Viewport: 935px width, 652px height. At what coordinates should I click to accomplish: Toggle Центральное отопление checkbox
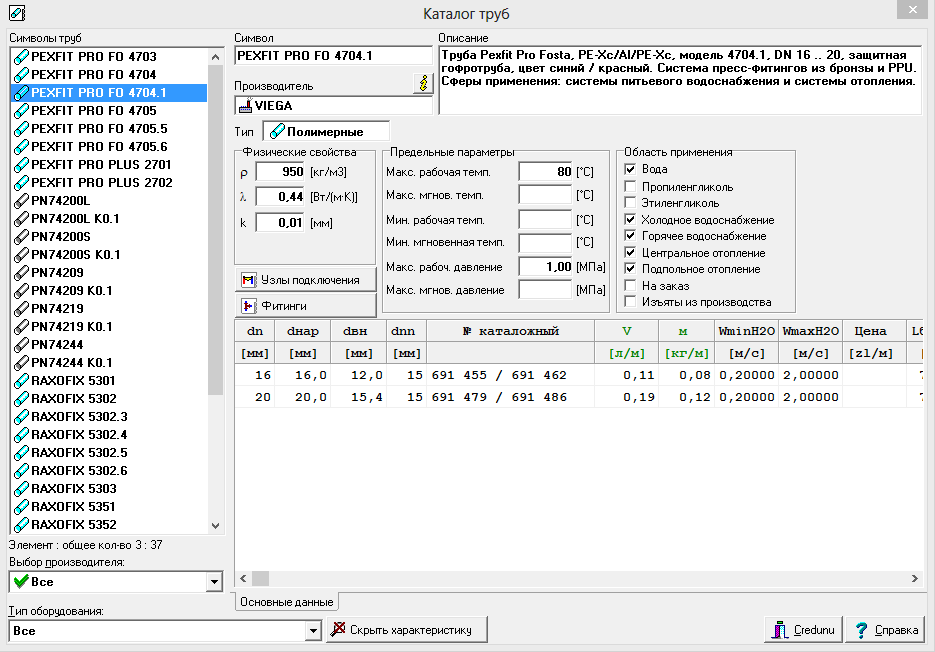(630, 253)
